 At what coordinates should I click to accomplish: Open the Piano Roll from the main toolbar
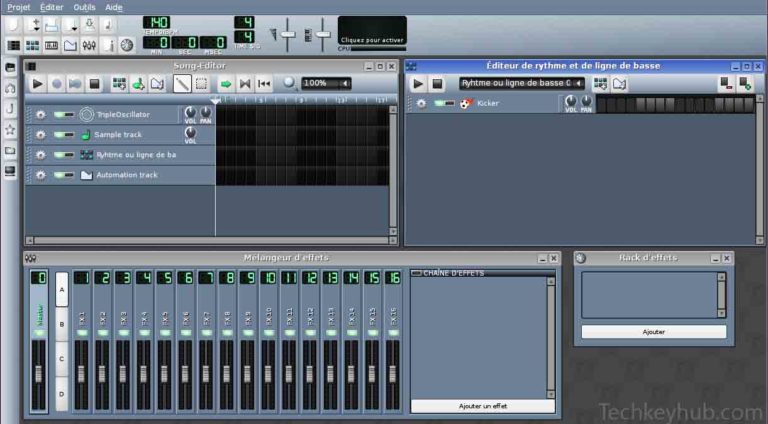(x=51, y=45)
